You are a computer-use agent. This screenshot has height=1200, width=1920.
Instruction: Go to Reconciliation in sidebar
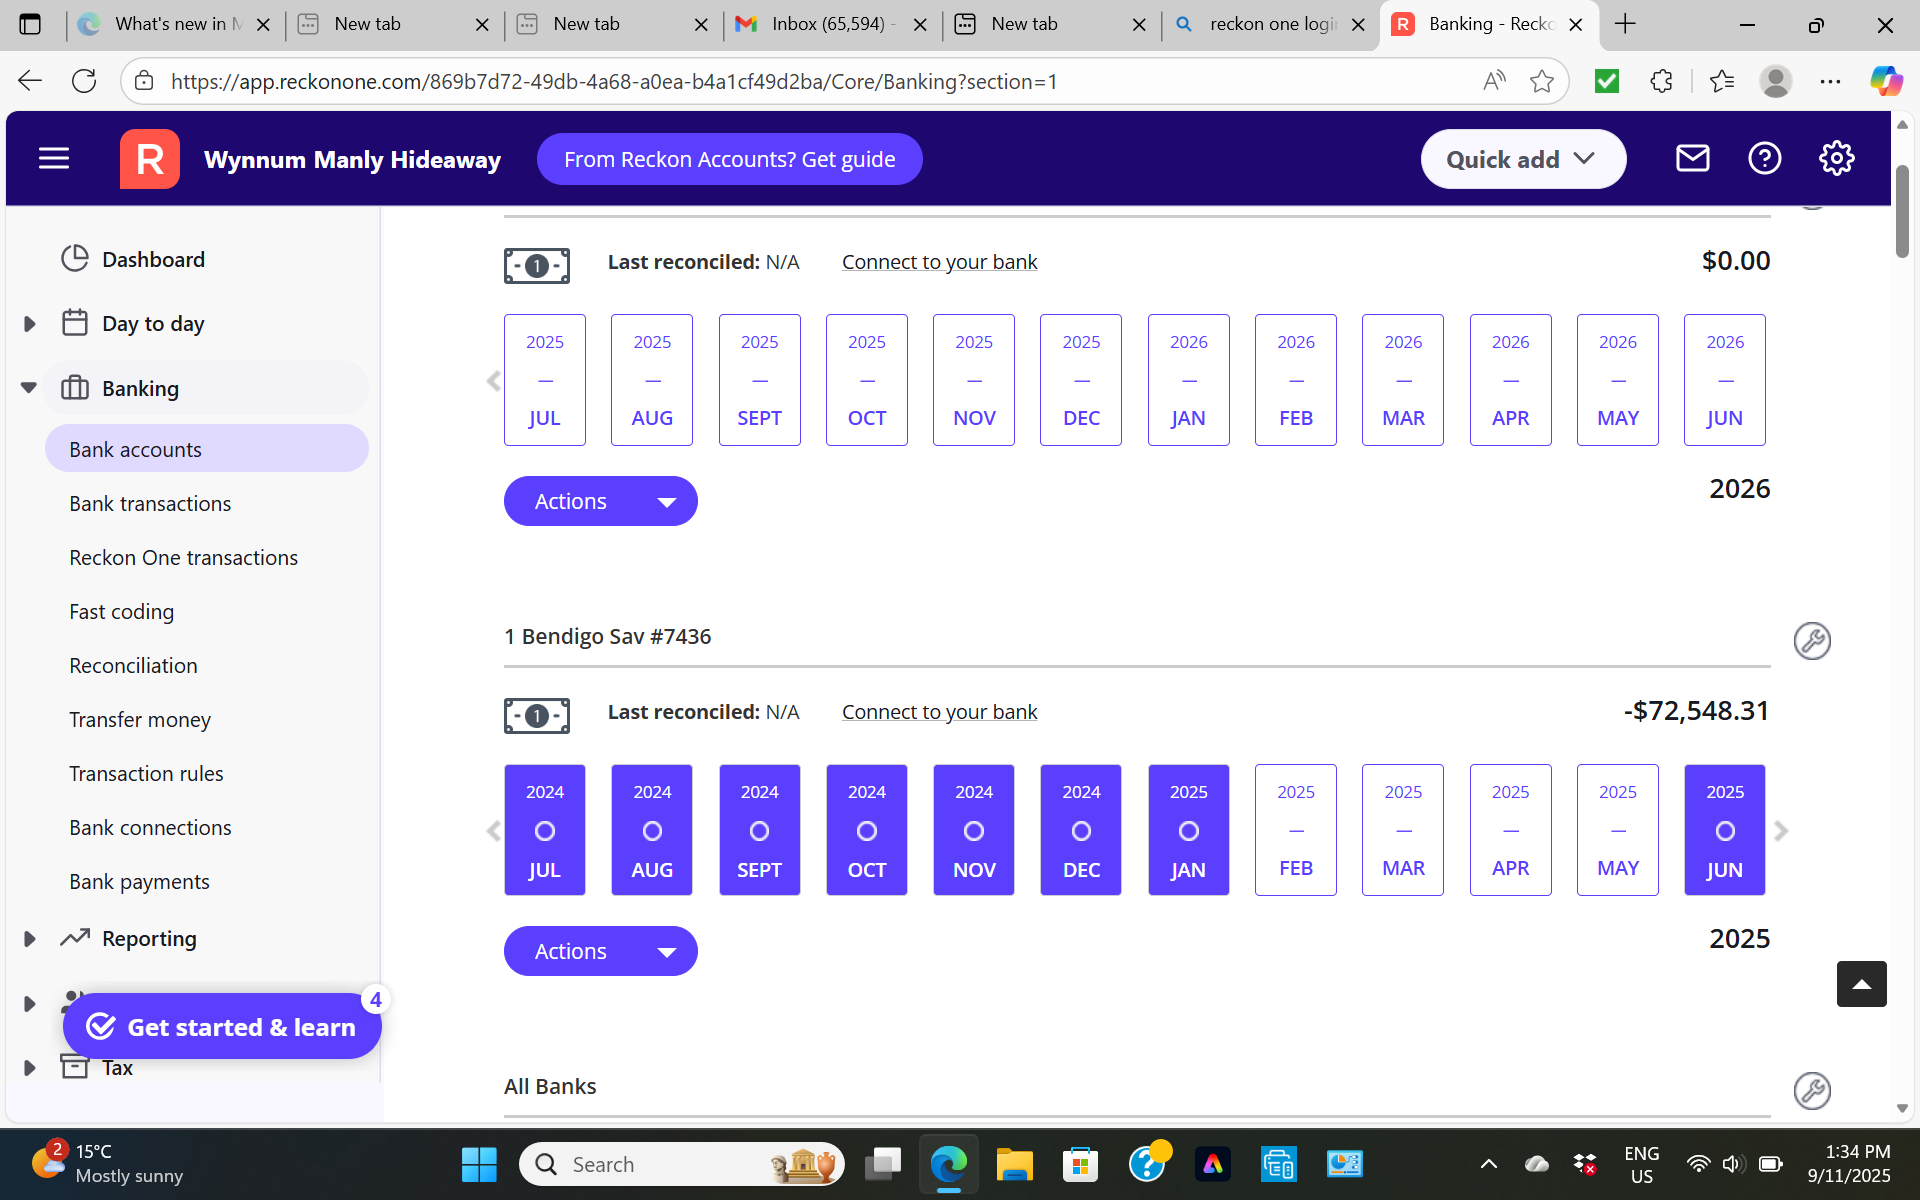point(133,666)
